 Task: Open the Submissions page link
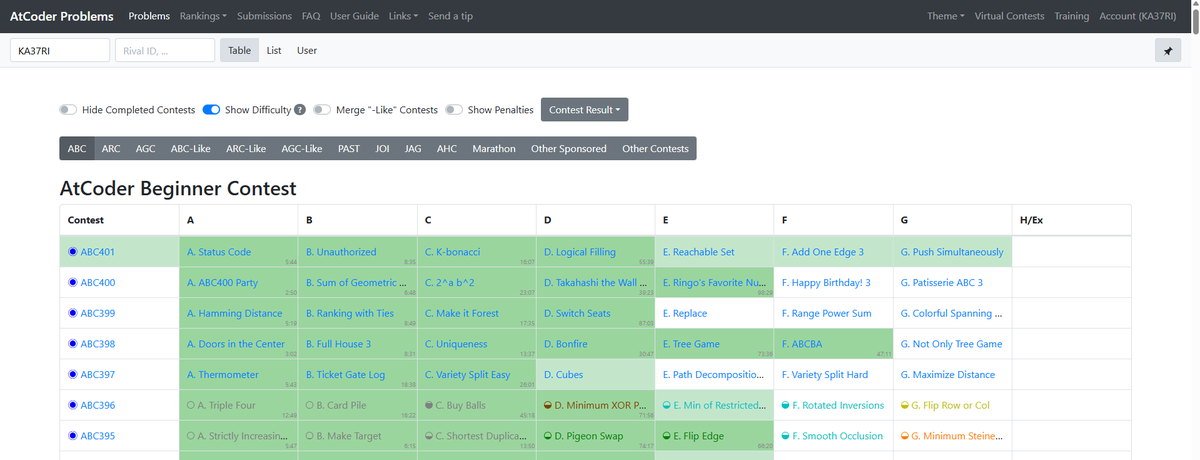tap(265, 16)
